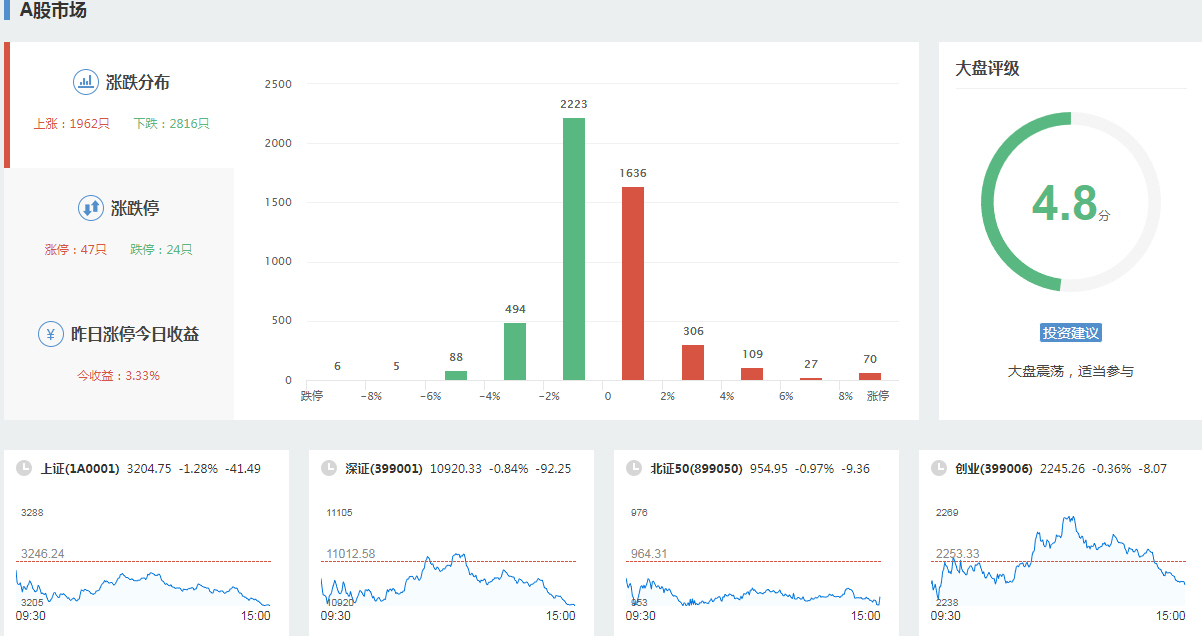Click the clock icon beside 上证(1A0001)

[23, 468]
